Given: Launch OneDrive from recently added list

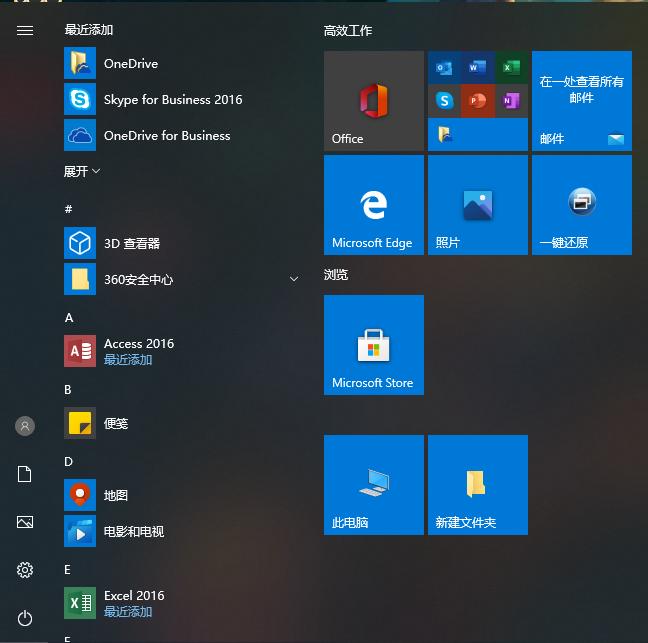Looking at the screenshot, I should [182, 63].
